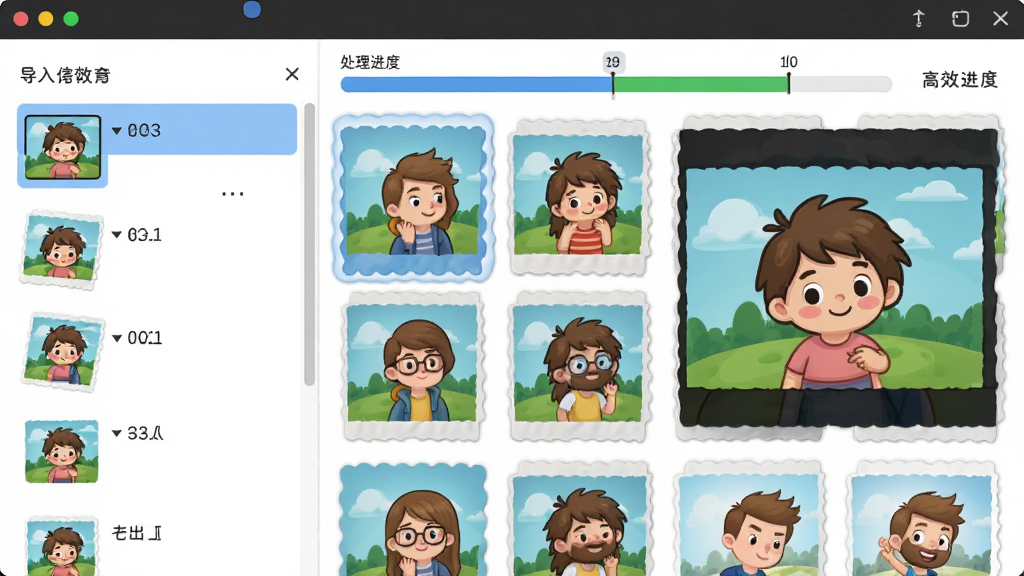Image resolution: width=1024 pixels, height=576 pixels.
Task: Choose the thumbnail beside the 33.A label
Action: click(x=61, y=451)
